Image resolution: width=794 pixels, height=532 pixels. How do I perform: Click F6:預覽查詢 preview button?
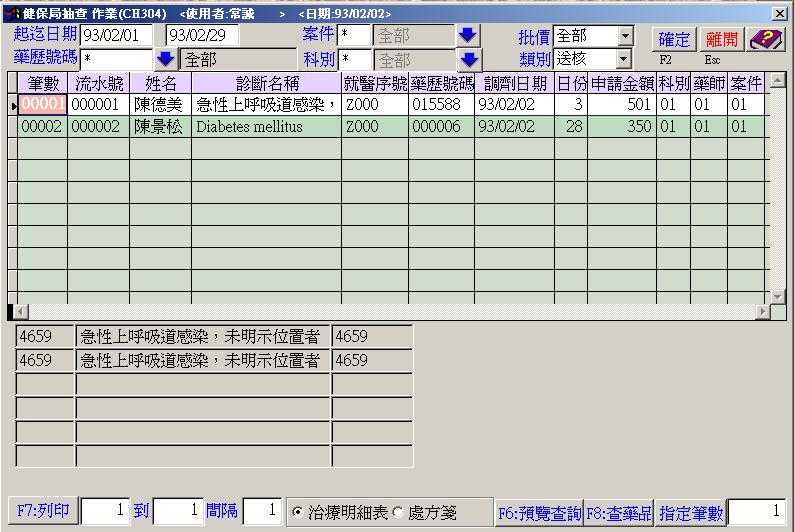tap(539, 513)
